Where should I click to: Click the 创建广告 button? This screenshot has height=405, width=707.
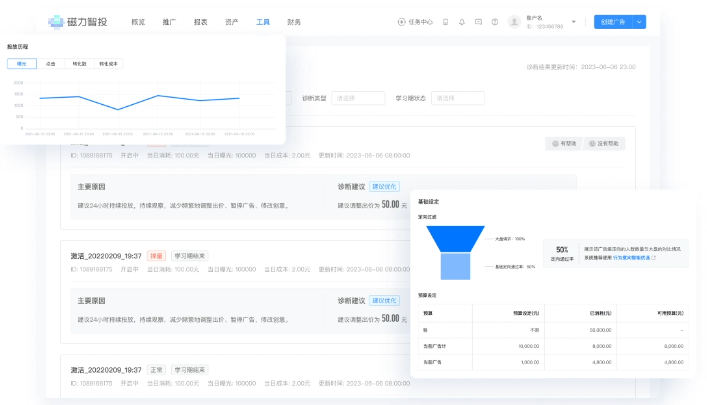click(x=613, y=22)
